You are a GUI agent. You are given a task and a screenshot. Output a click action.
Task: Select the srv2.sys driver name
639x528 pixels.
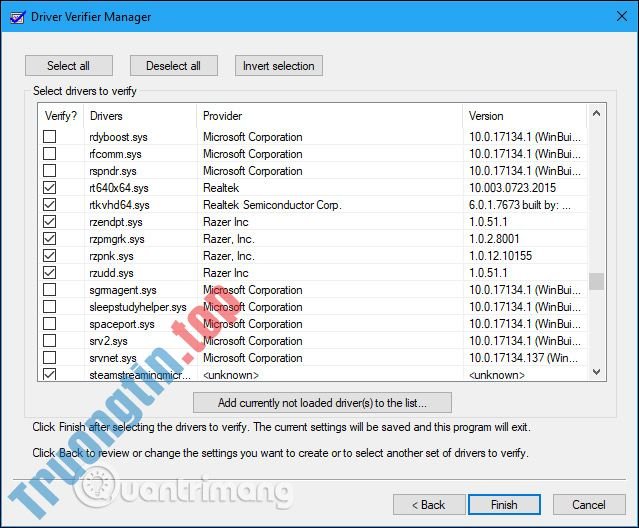(108, 341)
